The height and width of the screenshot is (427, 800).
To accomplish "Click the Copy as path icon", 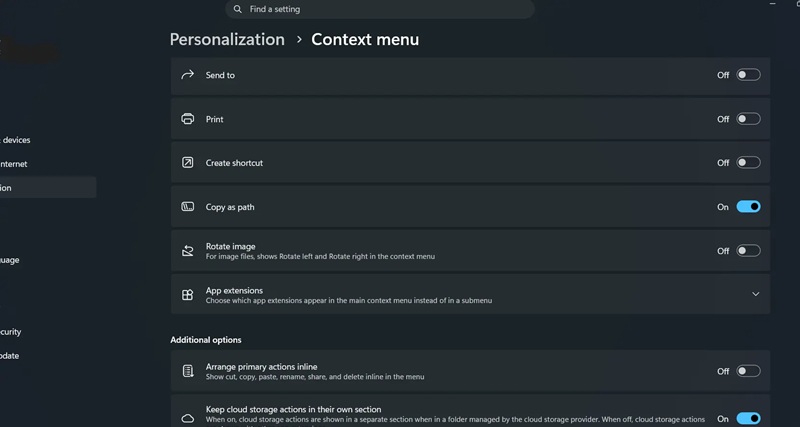I will click(x=188, y=207).
